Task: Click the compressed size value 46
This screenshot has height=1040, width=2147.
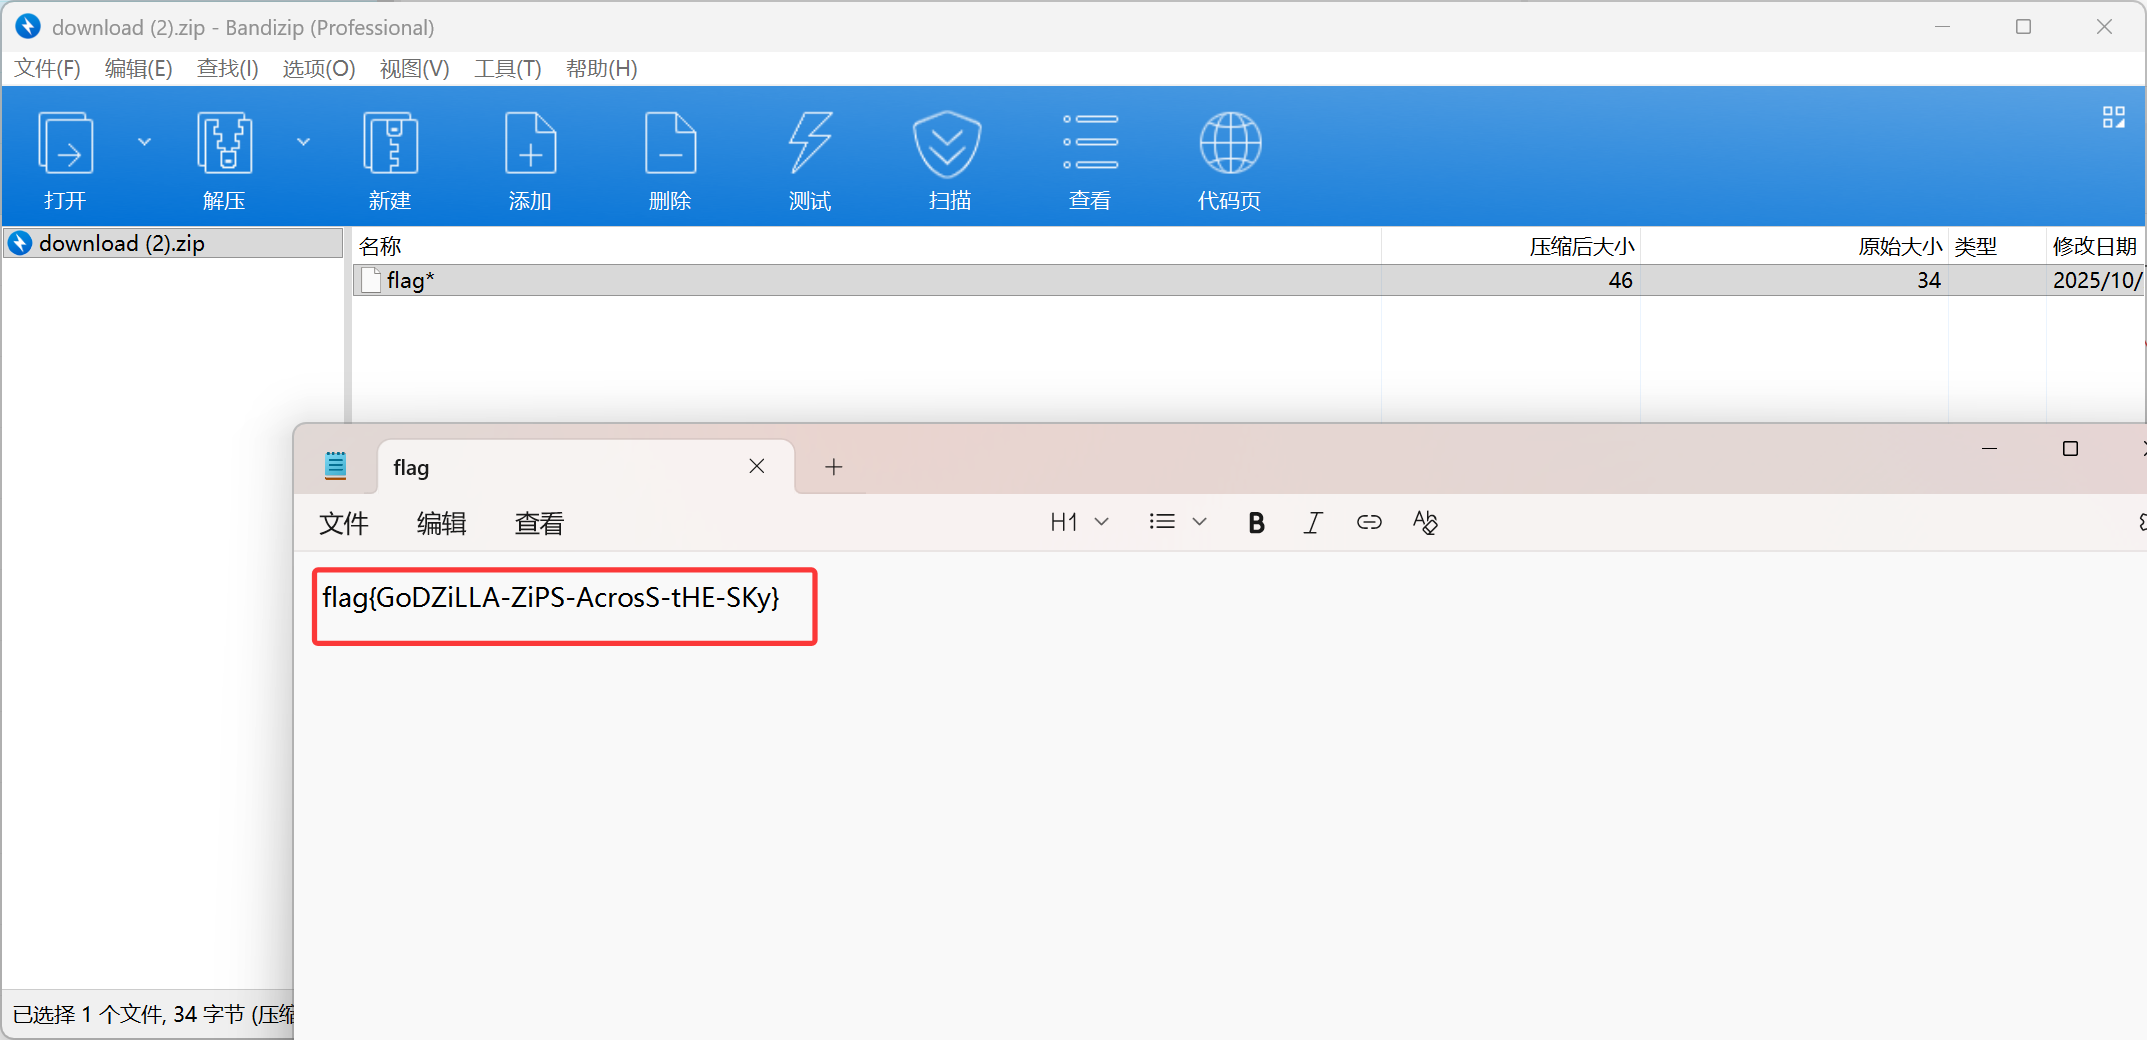Action: point(1621,280)
